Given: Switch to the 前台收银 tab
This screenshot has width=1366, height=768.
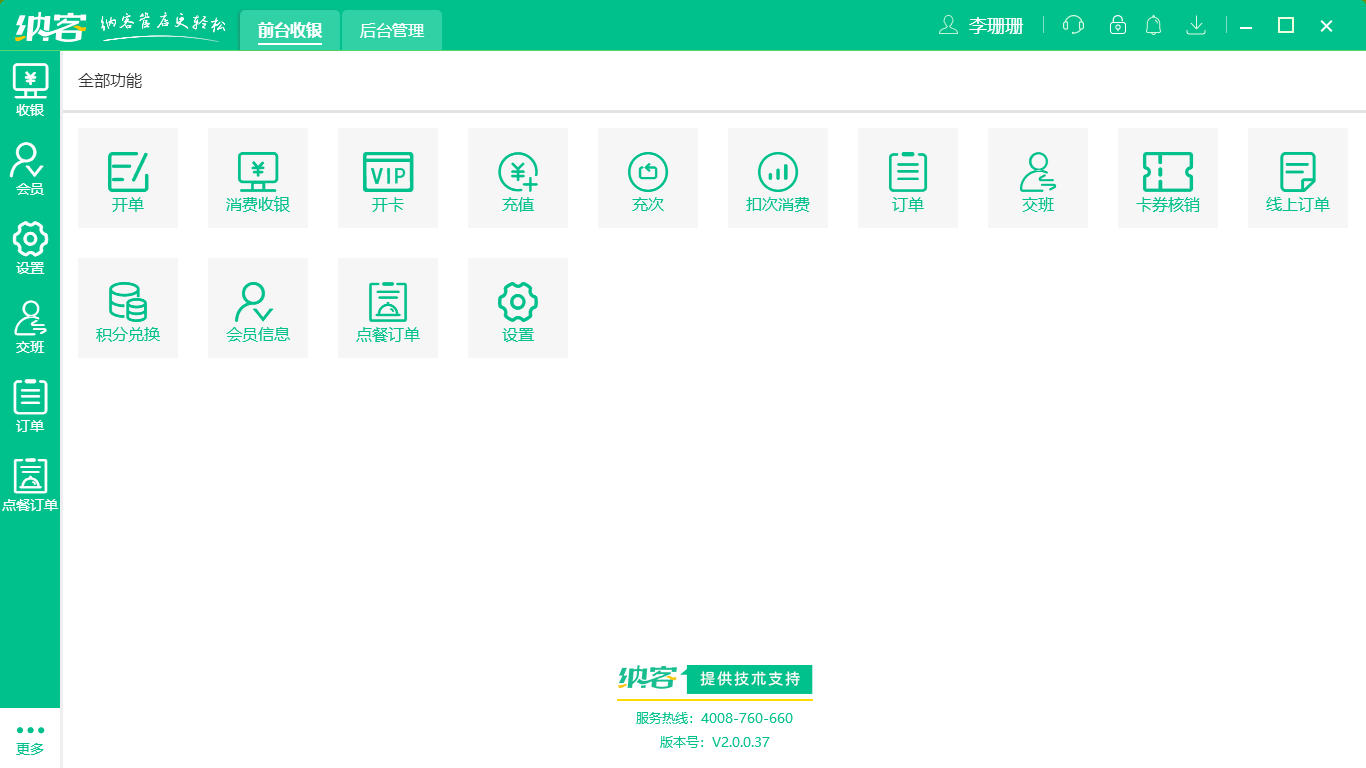Looking at the screenshot, I should (x=290, y=30).
